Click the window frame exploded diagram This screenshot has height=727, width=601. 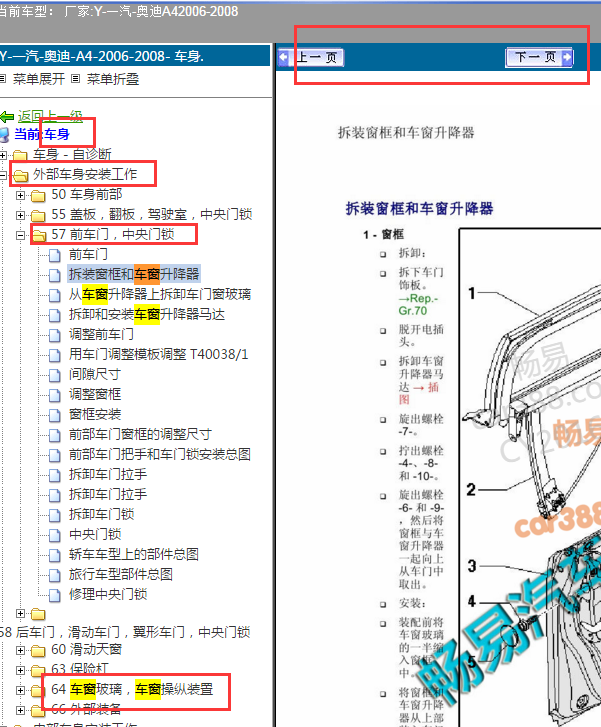530,478
